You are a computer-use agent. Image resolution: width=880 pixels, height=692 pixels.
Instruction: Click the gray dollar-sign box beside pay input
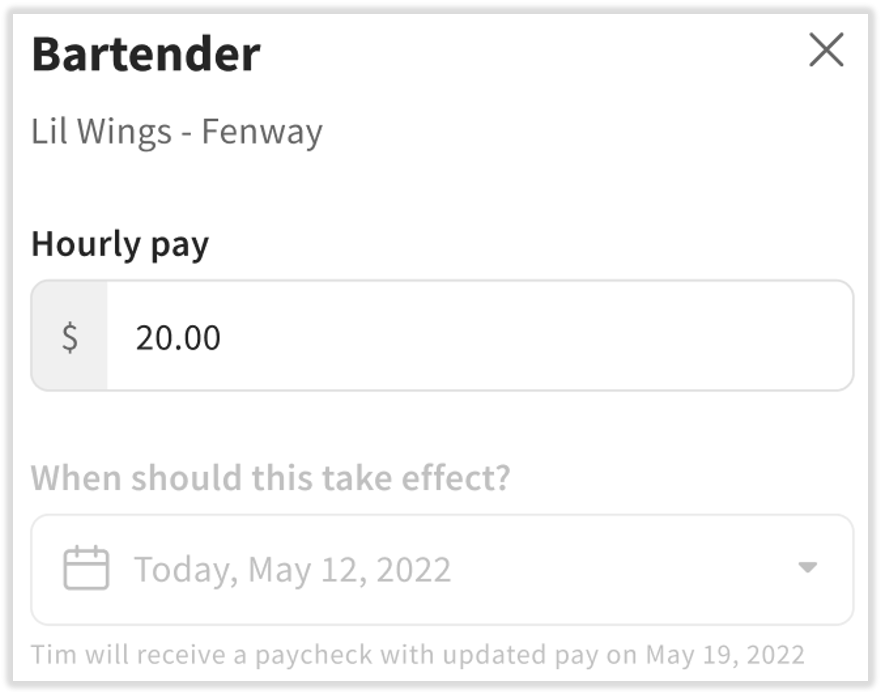(69, 335)
